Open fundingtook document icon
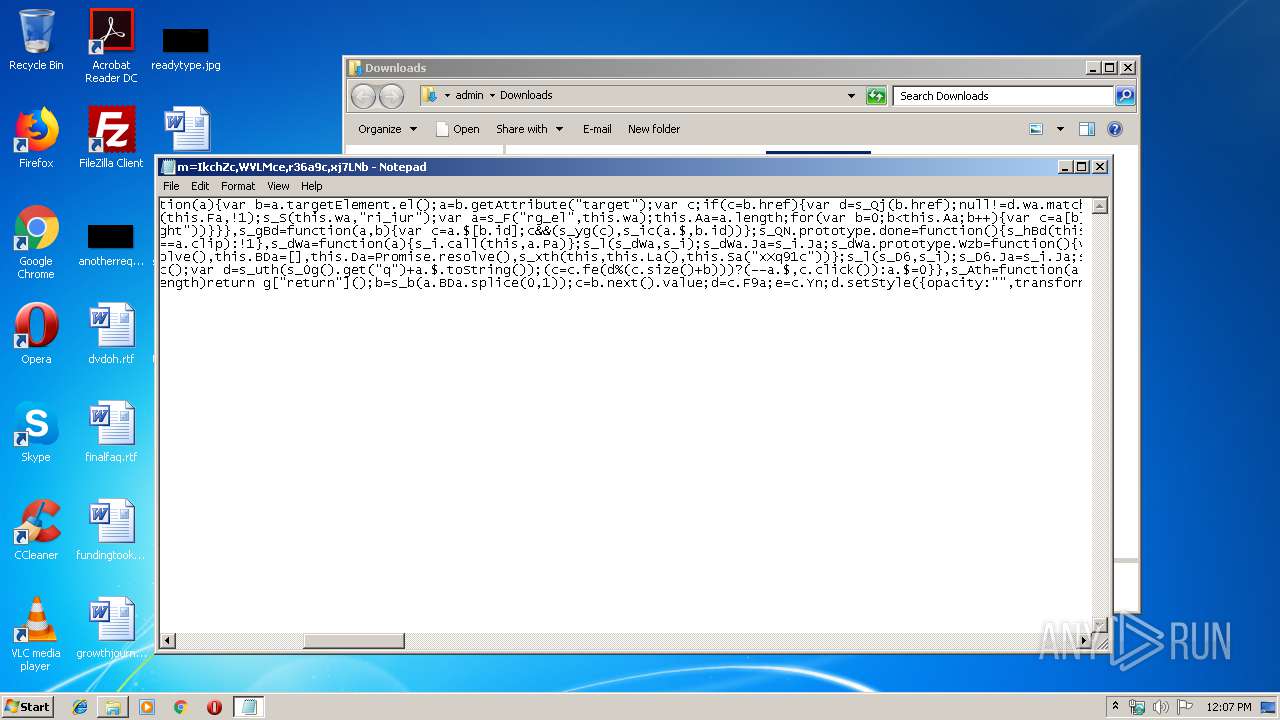Screen dimensions: 1280x720 (x=111, y=530)
